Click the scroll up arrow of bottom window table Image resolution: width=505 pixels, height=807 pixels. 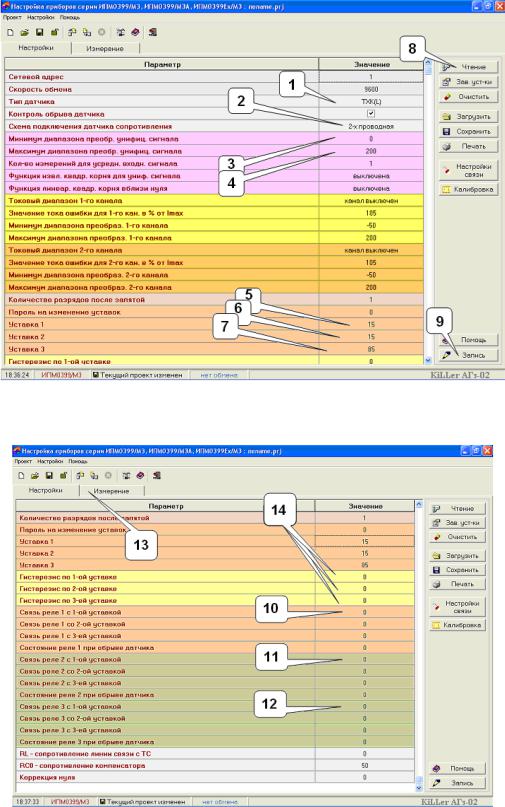click(x=419, y=504)
